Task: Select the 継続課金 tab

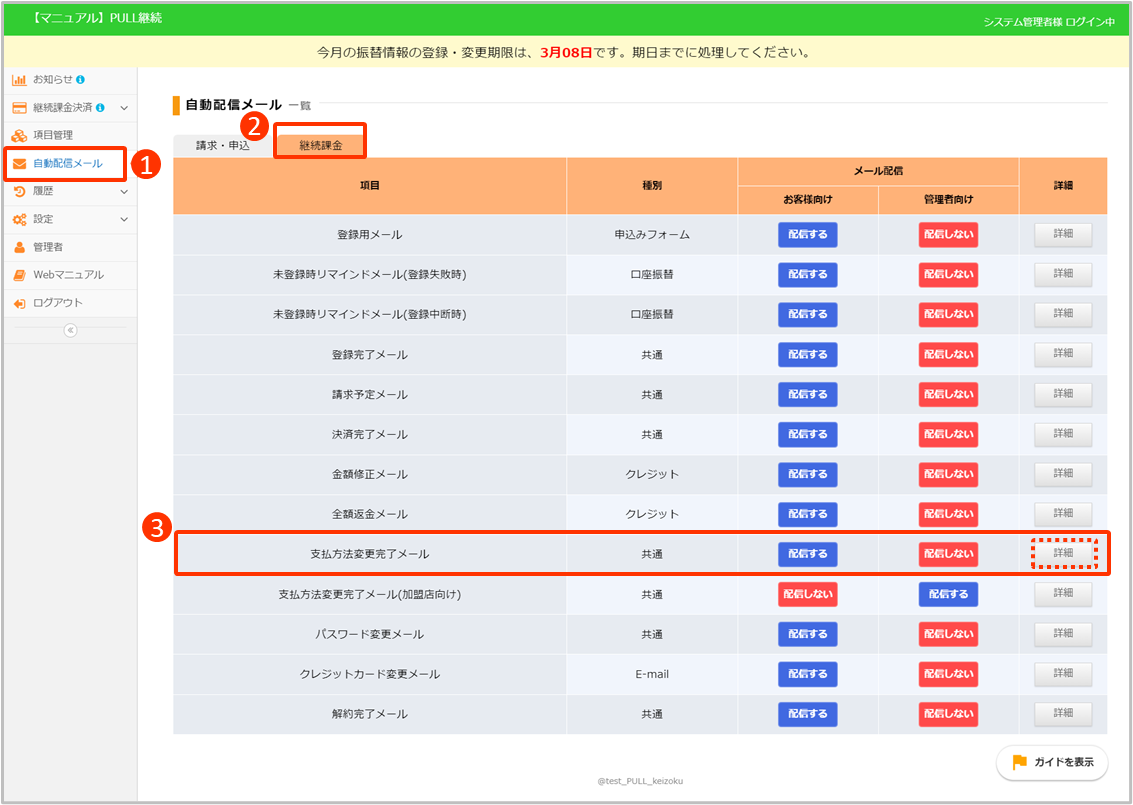Action: pyautogui.click(x=320, y=145)
